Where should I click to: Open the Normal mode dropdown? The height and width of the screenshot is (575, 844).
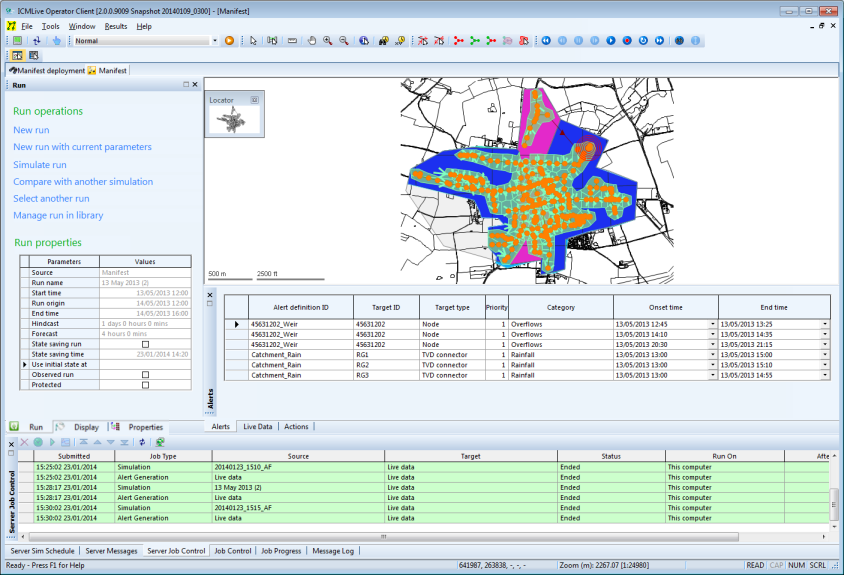point(214,41)
